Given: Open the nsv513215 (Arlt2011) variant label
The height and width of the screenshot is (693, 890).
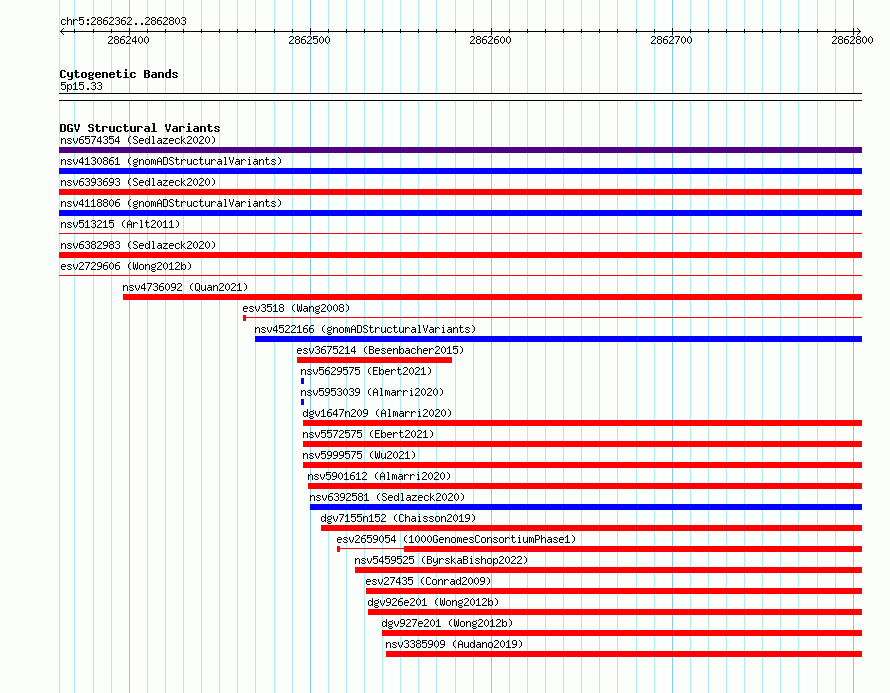Looking at the screenshot, I should tap(120, 224).
